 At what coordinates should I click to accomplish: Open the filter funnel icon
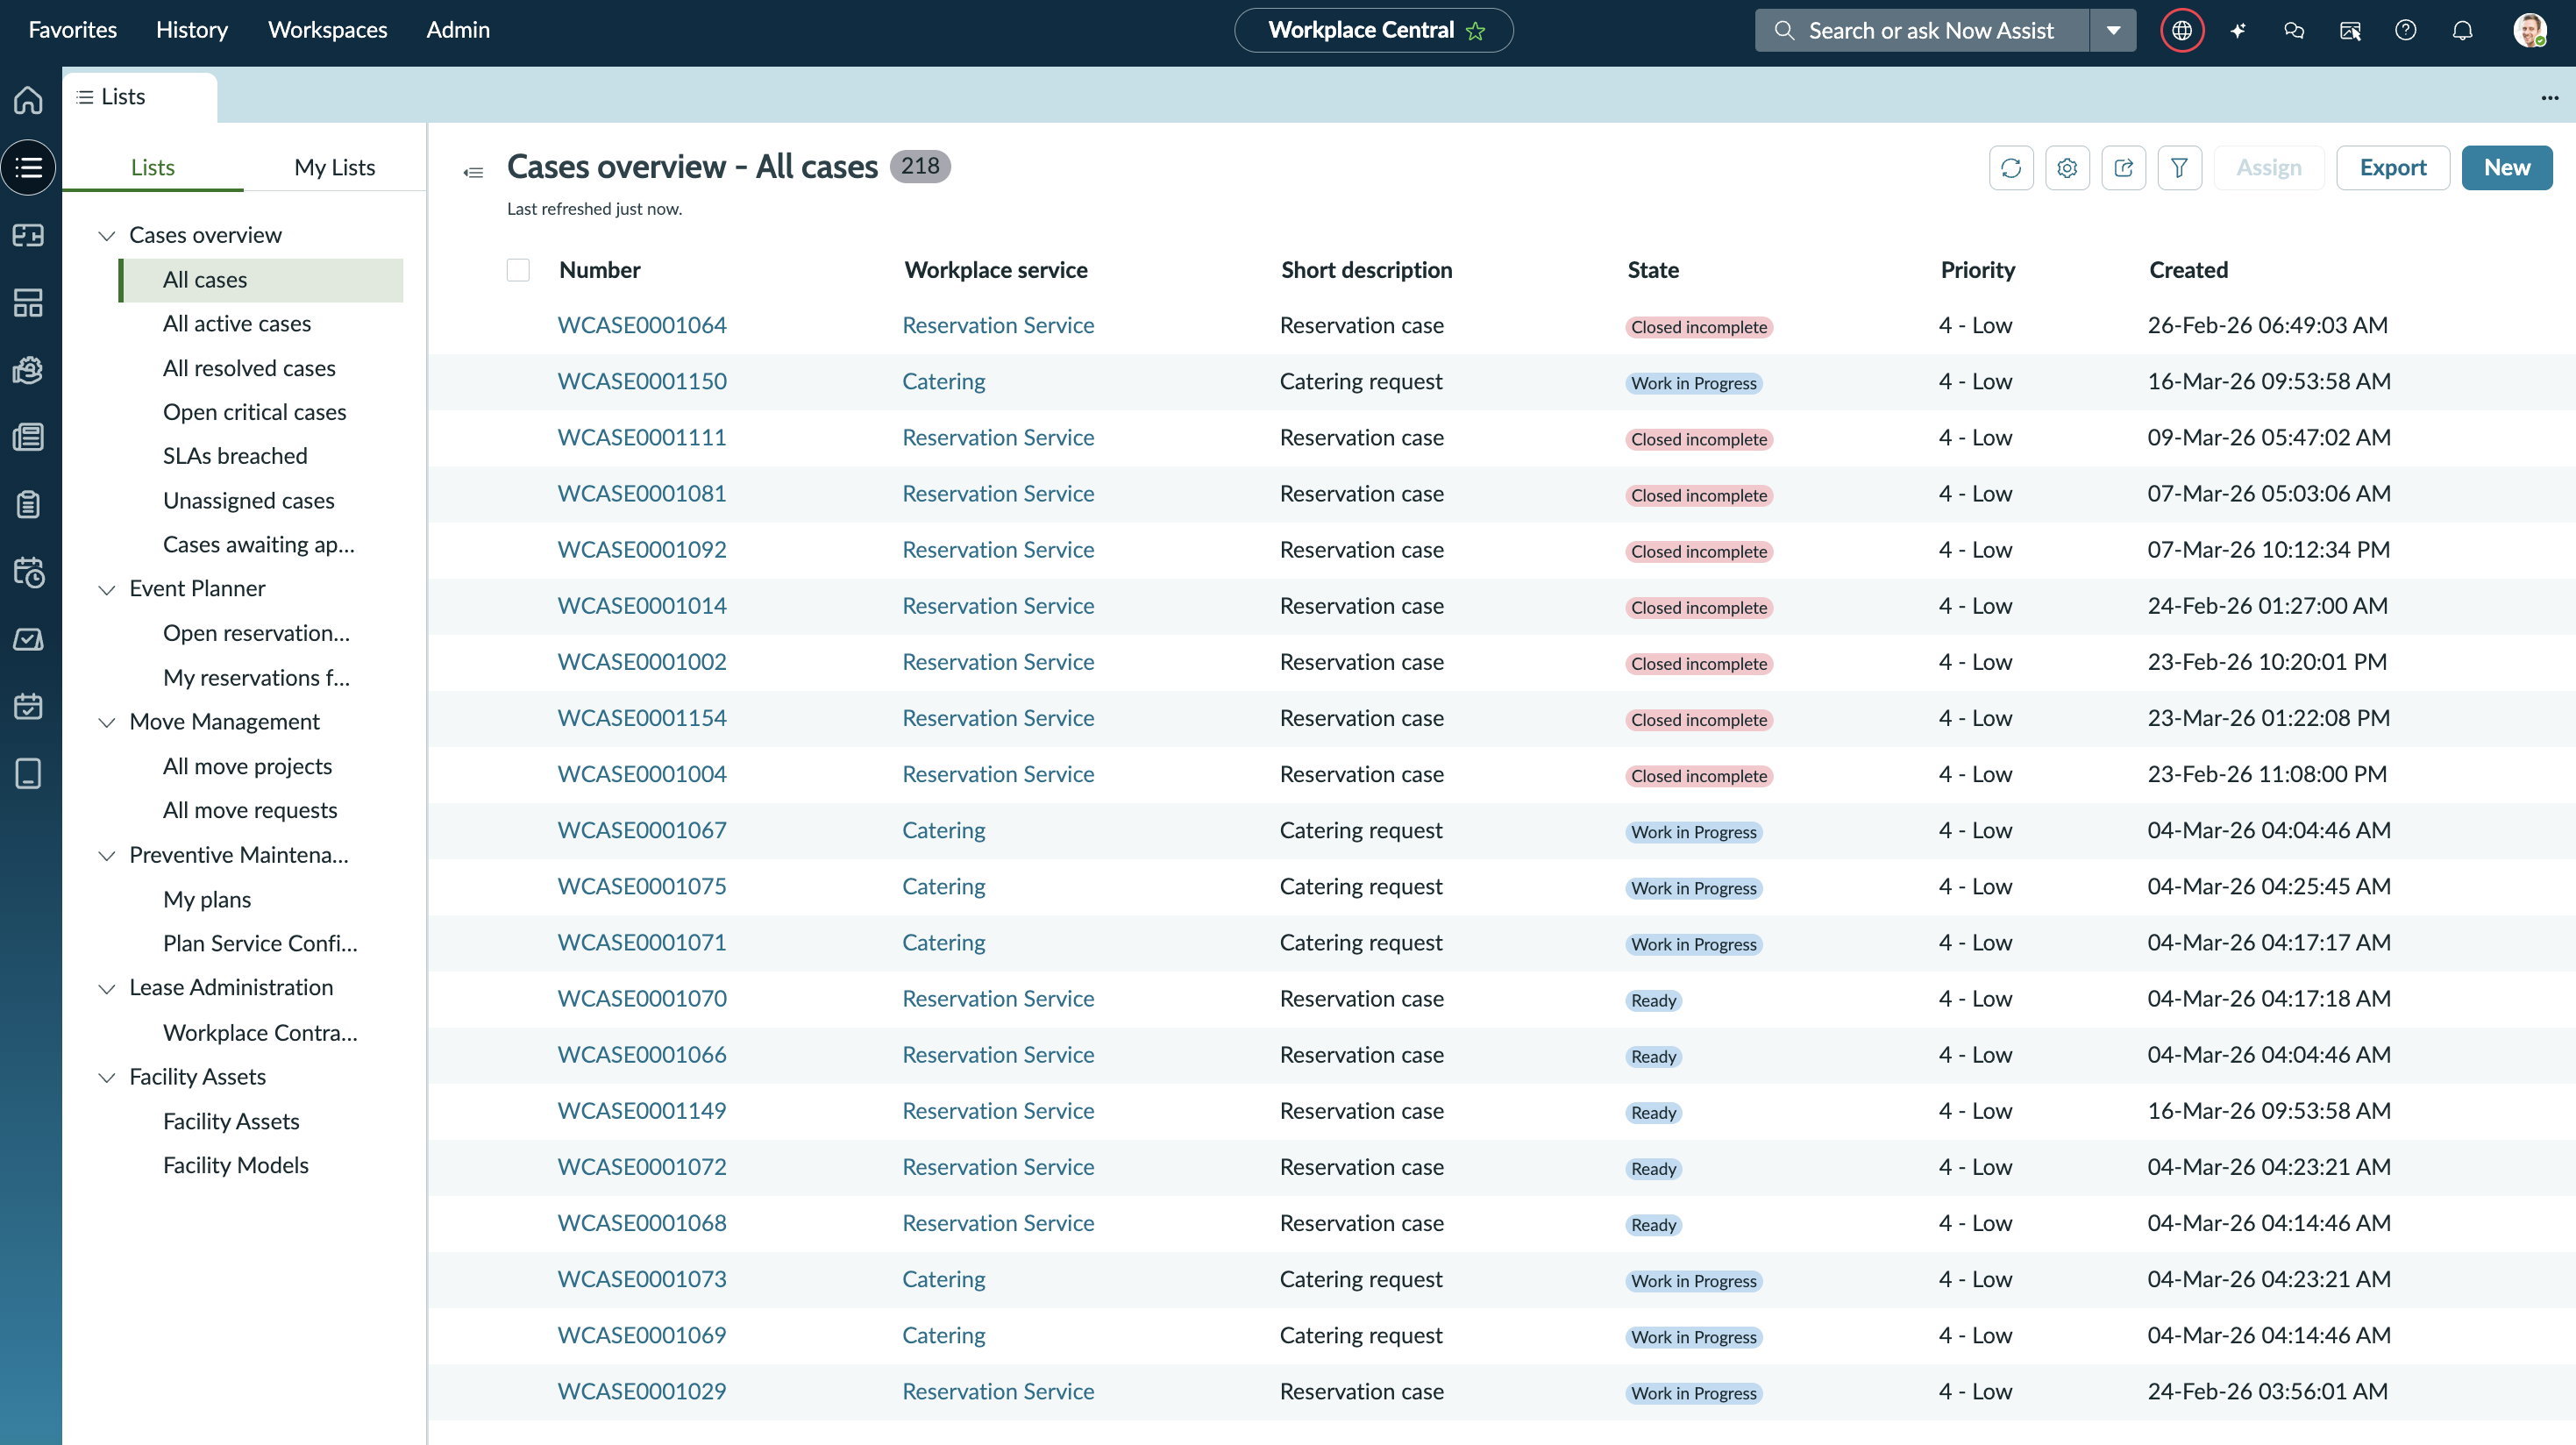tap(2179, 168)
